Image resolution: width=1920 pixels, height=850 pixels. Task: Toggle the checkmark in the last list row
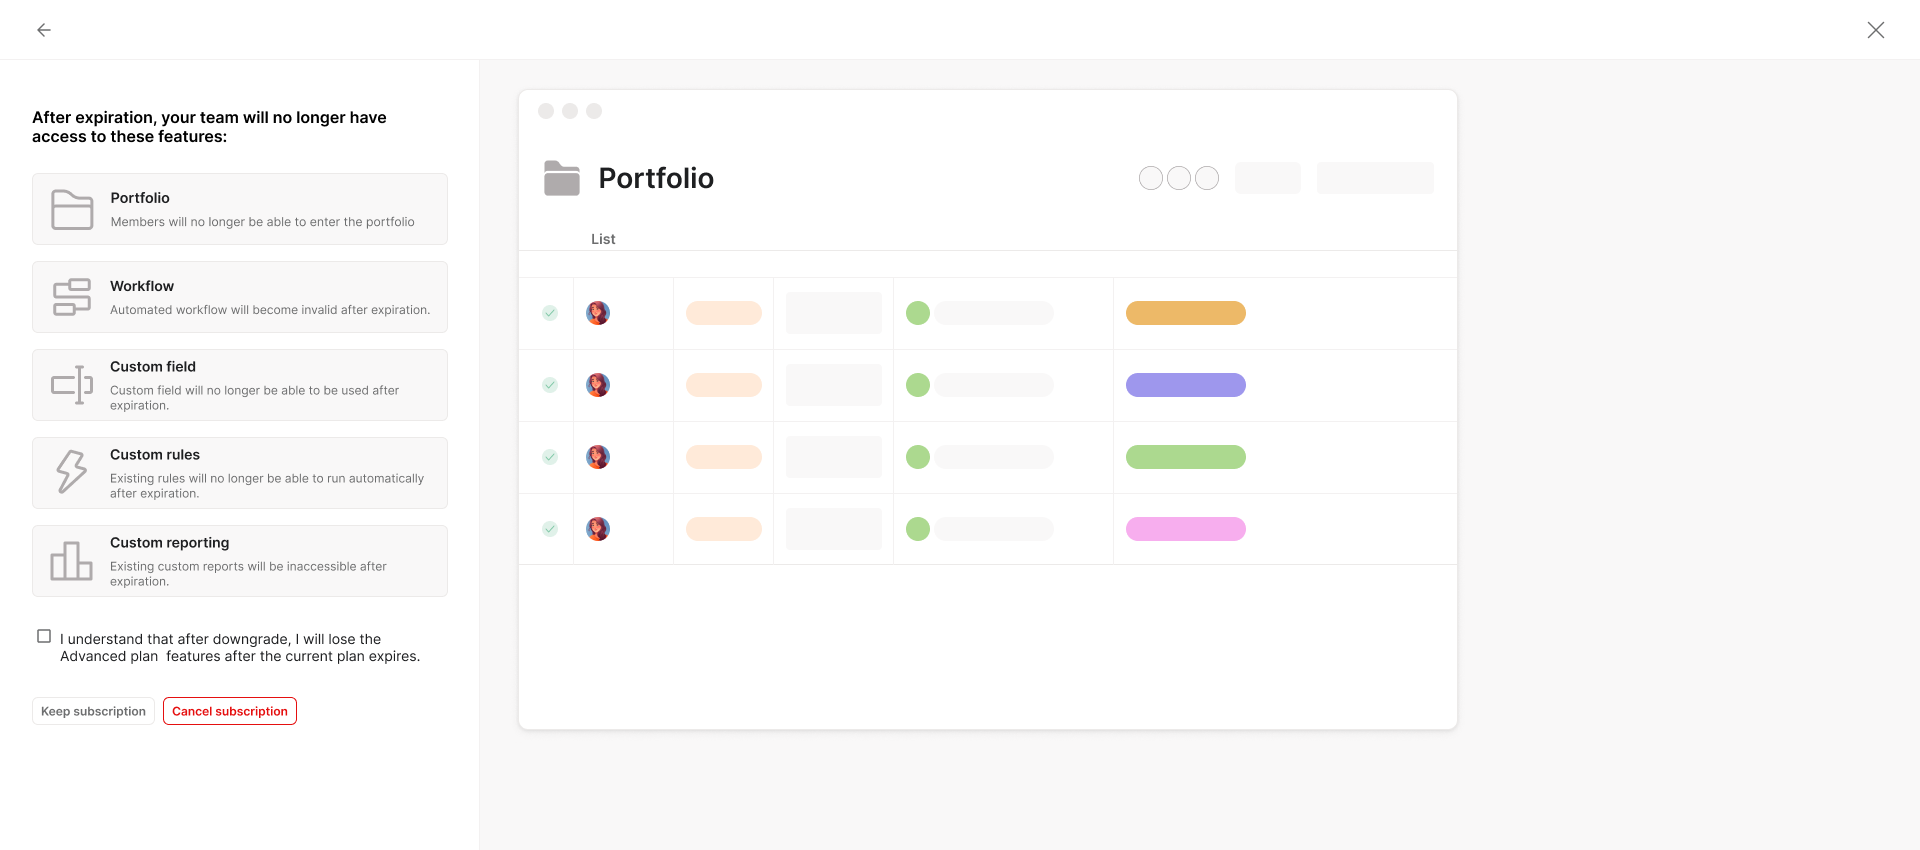[x=550, y=529]
